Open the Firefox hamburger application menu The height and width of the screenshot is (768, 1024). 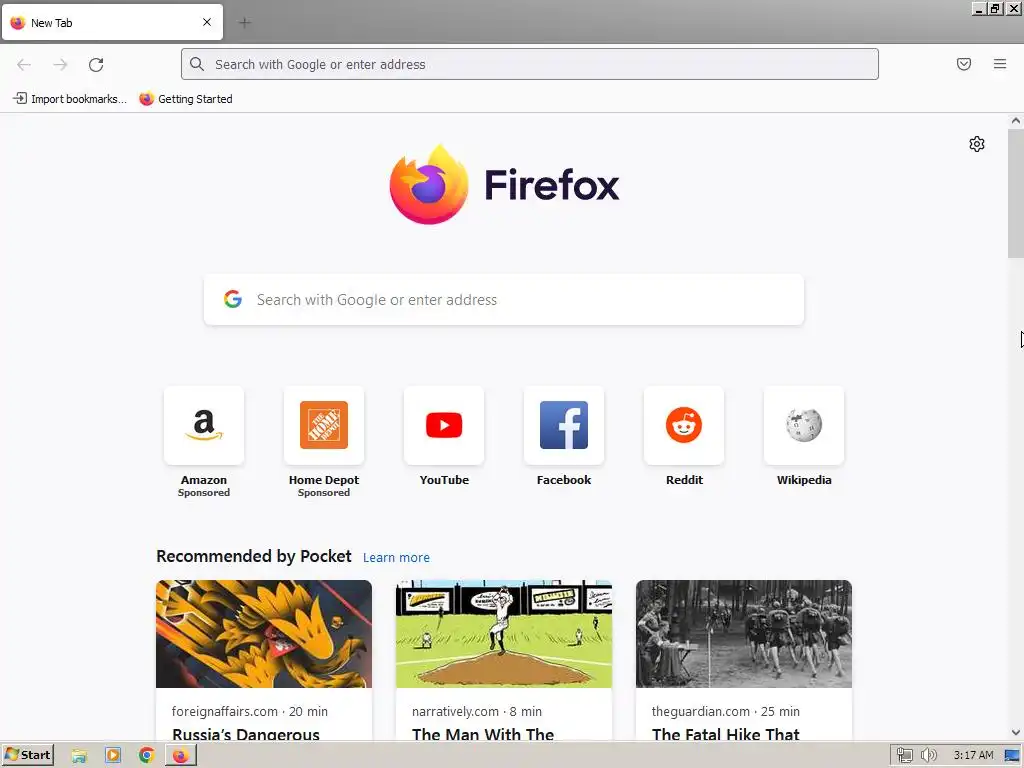[1000, 64]
